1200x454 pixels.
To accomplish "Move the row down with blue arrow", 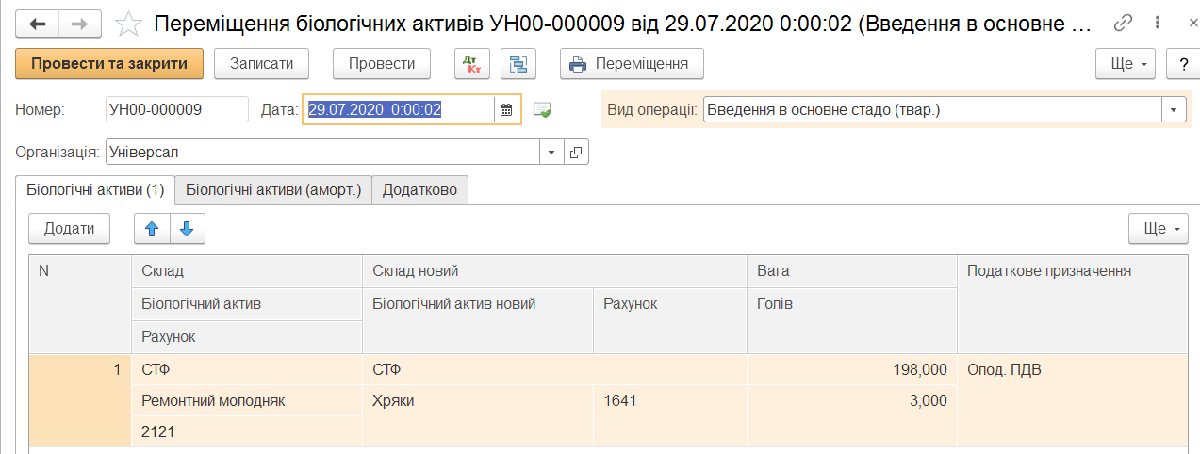I will tap(187, 229).
